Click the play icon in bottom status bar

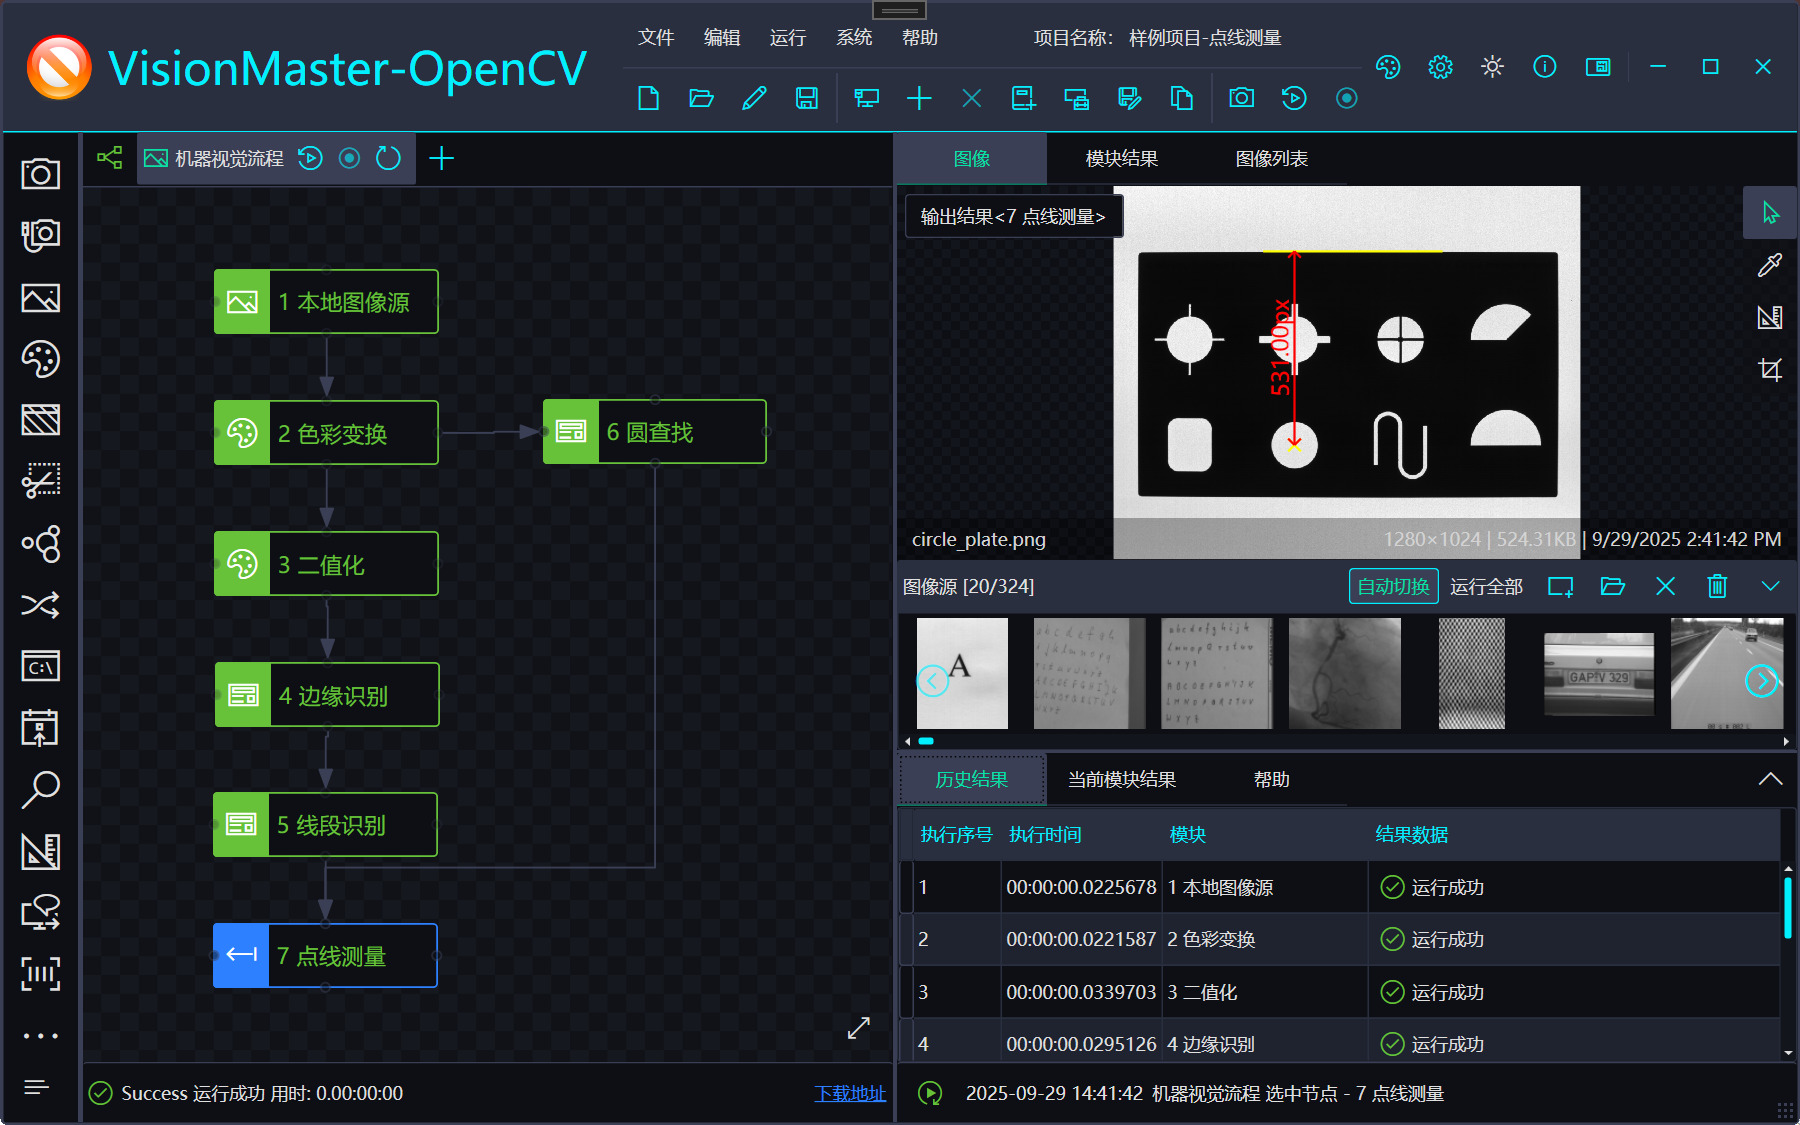pos(930,1094)
